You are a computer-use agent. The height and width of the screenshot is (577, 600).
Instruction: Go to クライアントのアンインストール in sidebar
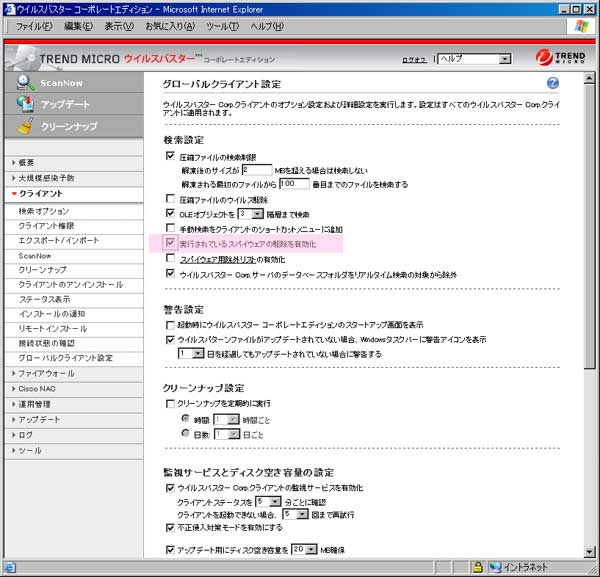(x=71, y=284)
